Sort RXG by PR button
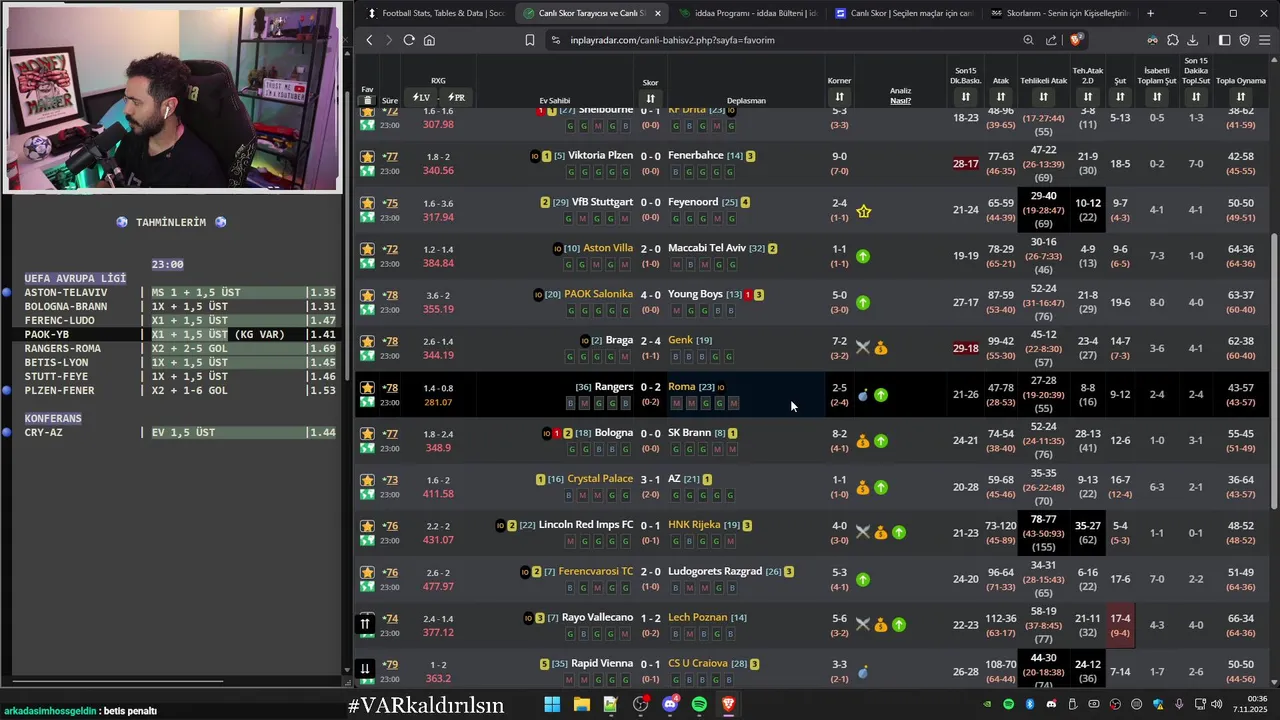 click(456, 97)
